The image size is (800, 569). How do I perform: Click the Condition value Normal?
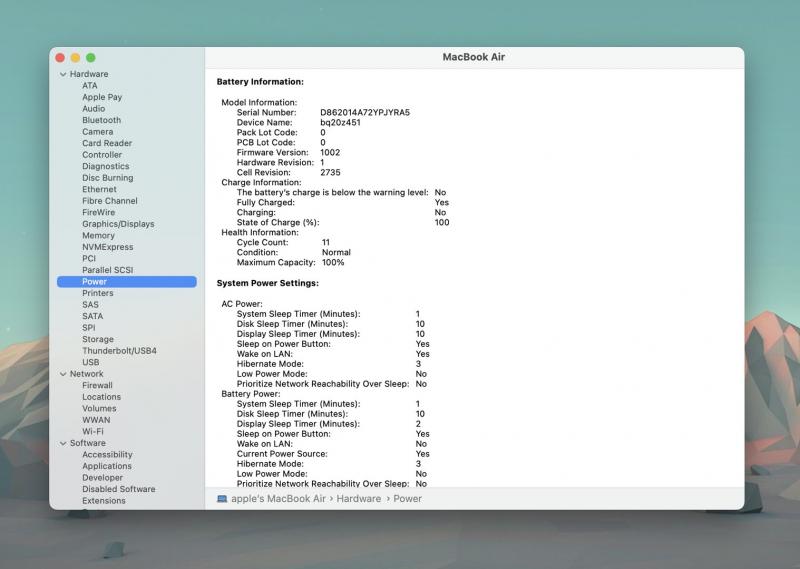336,253
